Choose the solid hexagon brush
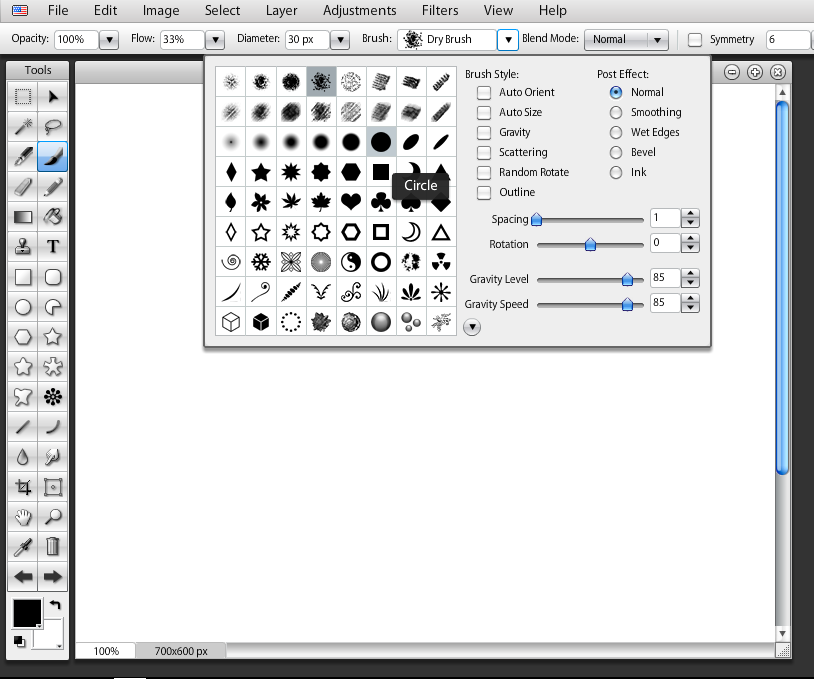The height and width of the screenshot is (679, 814). point(351,172)
